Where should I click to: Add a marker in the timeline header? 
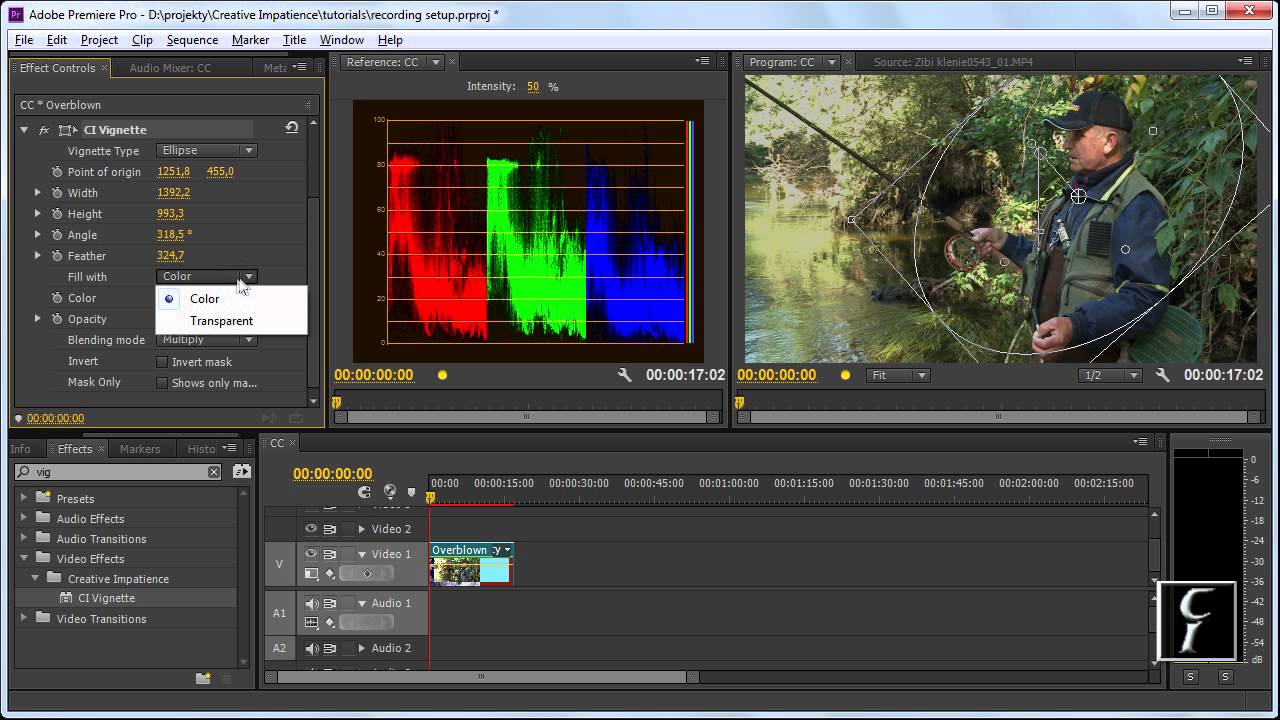tap(411, 493)
